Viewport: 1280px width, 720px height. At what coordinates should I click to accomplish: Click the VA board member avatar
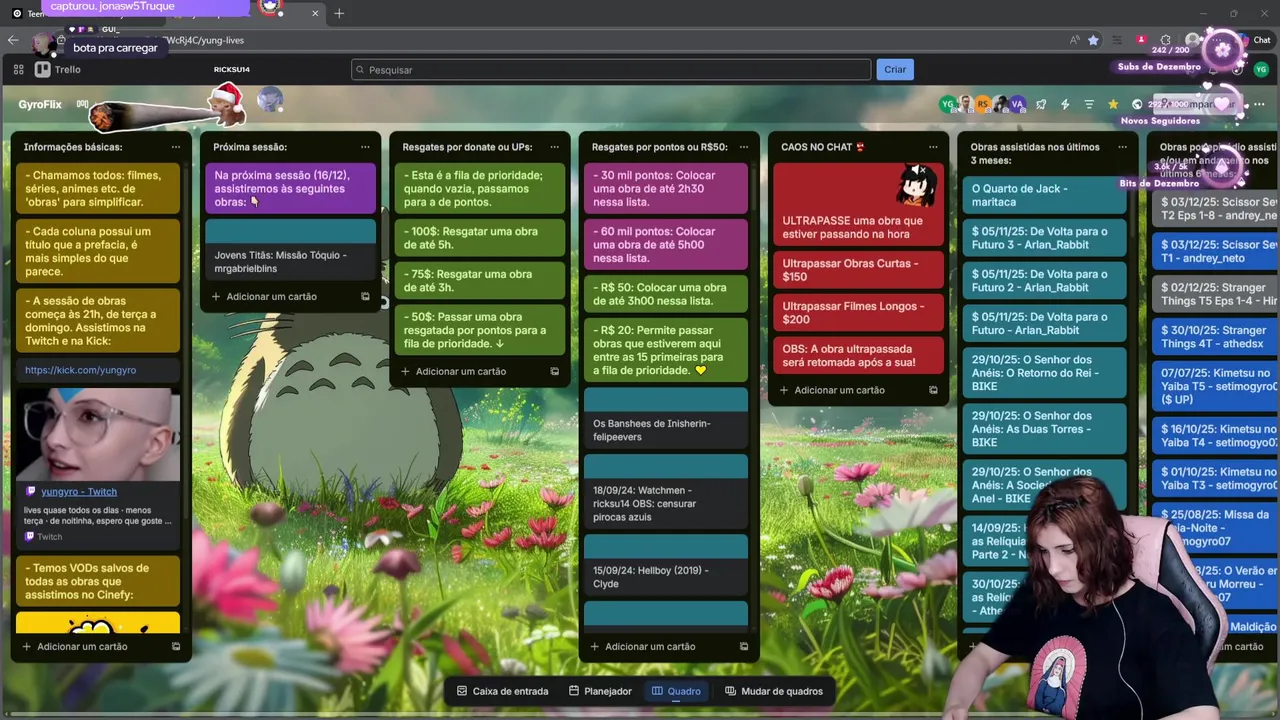(1017, 104)
